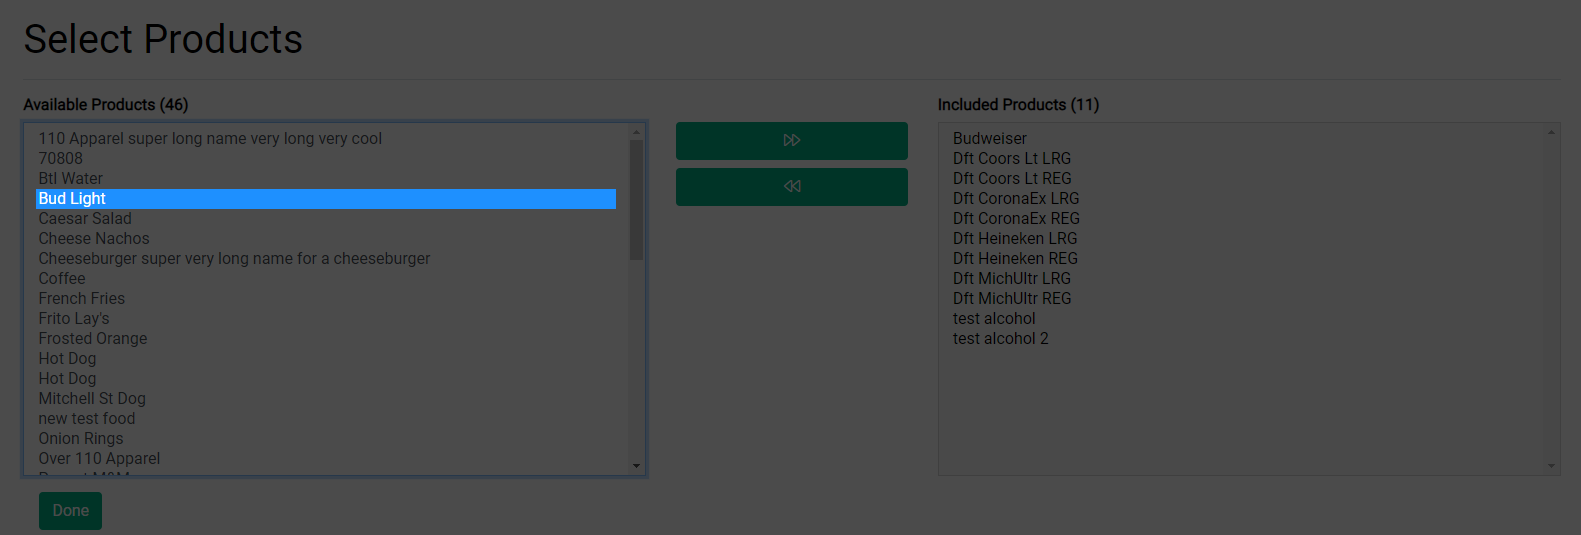The width and height of the screenshot is (1581, 535).
Task: Select the long-named Cheeseburger product
Action: (326, 259)
